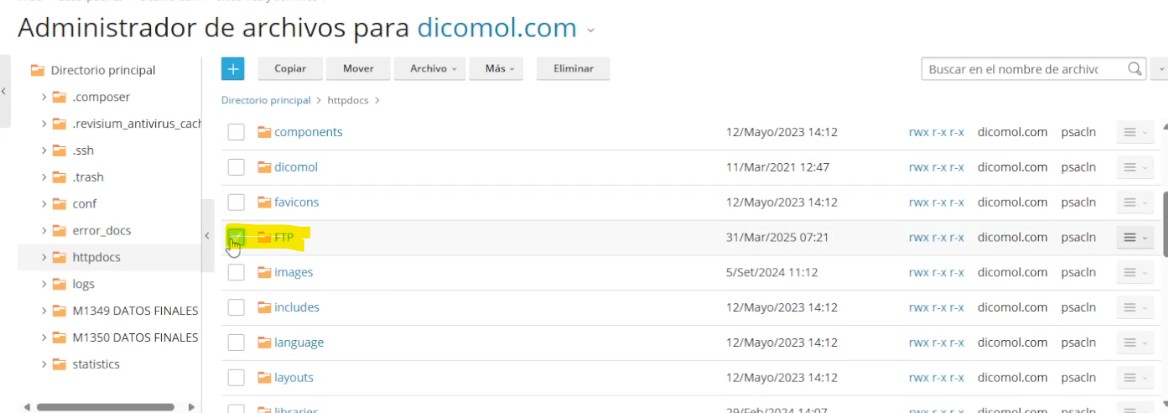Open the domain dropdown beside dicomol.com
This screenshot has width=1168, height=413.
(x=591, y=30)
